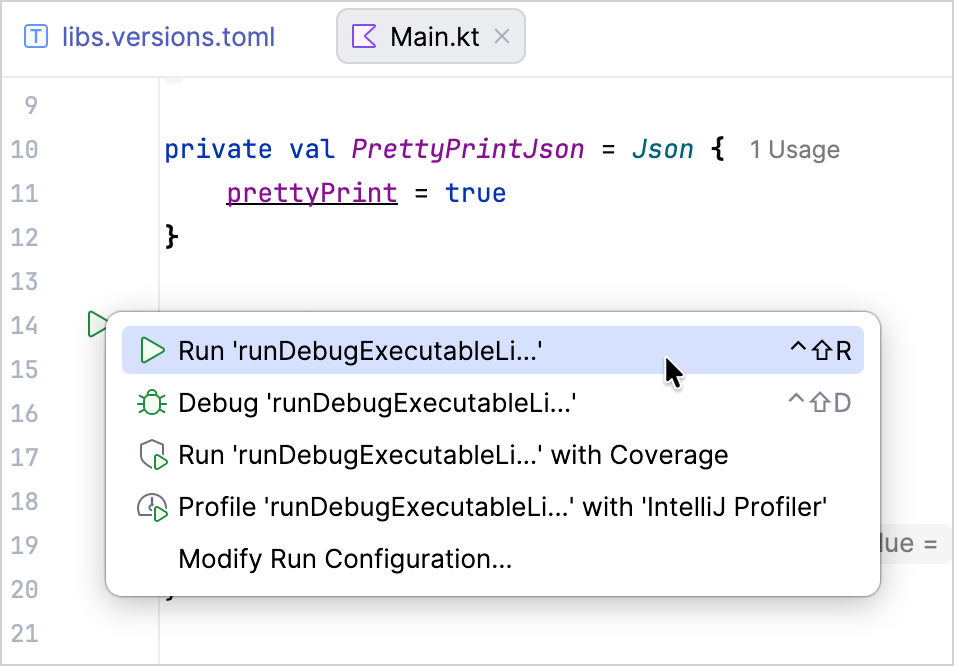Viewport: 954px width, 666px height.
Task: Click the Kotlin file icon on Main.kt tab
Action: click(x=364, y=36)
